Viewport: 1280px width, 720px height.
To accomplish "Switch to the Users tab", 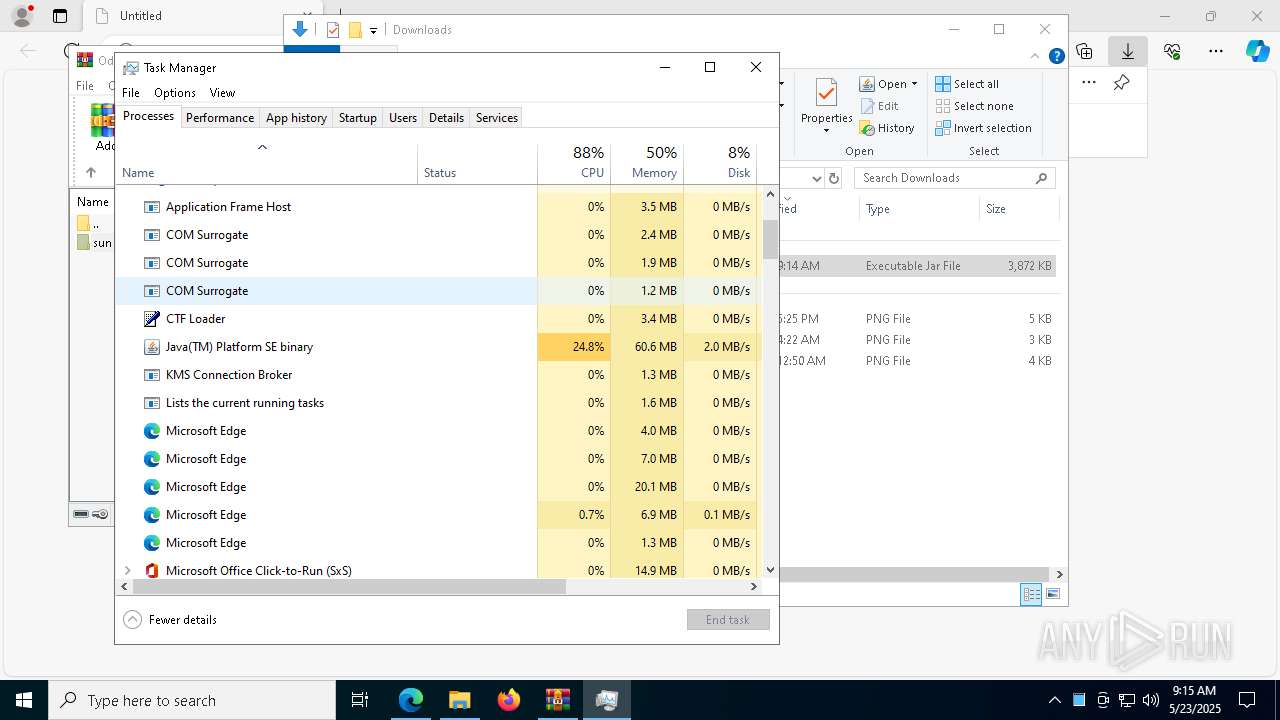I will (403, 118).
